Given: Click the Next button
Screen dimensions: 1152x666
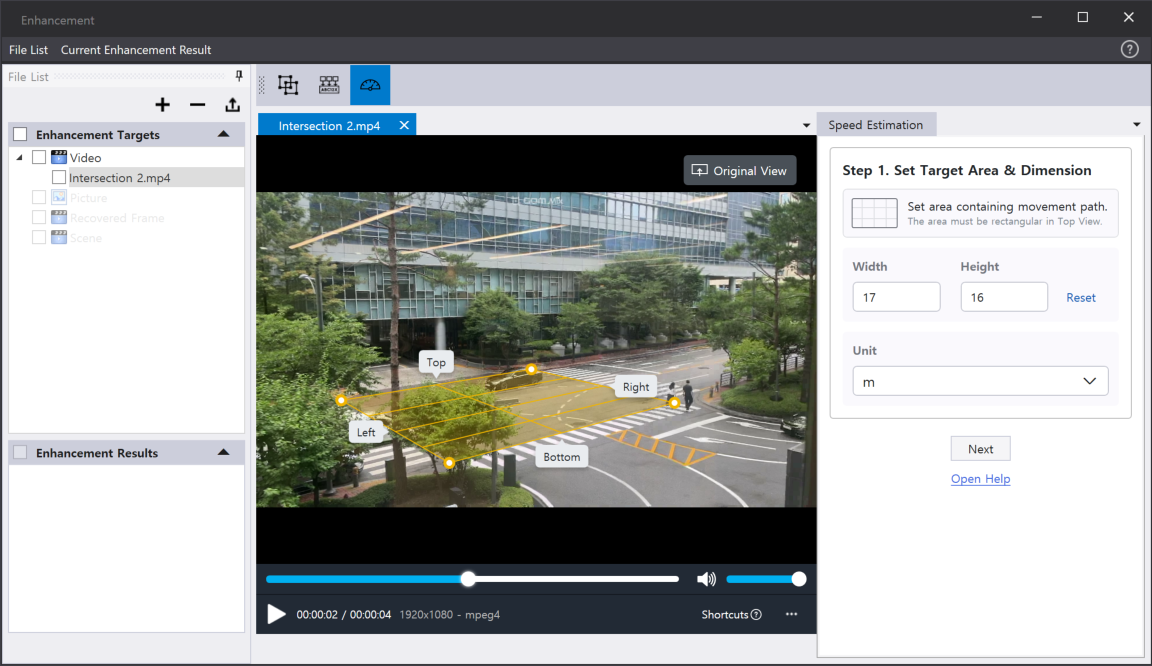Looking at the screenshot, I should click(980, 449).
